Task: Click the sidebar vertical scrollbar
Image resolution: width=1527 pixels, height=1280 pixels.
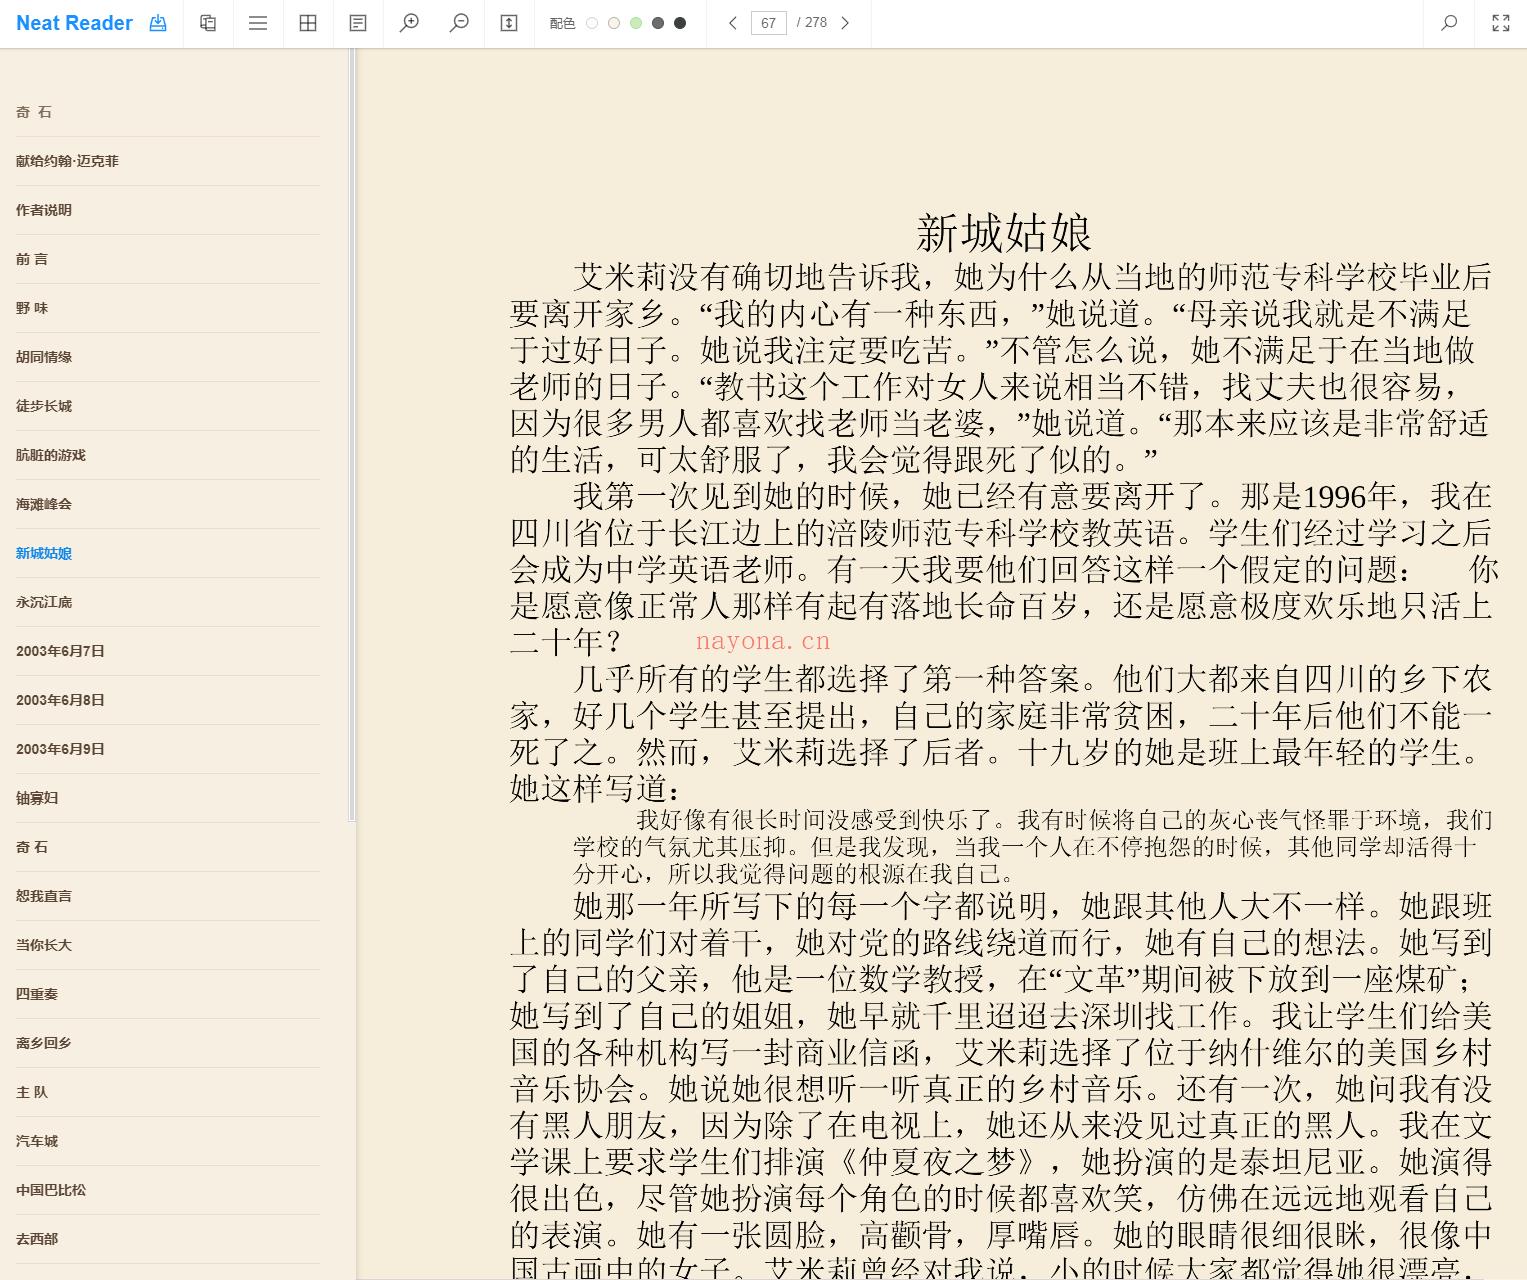Action: click(x=352, y=435)
